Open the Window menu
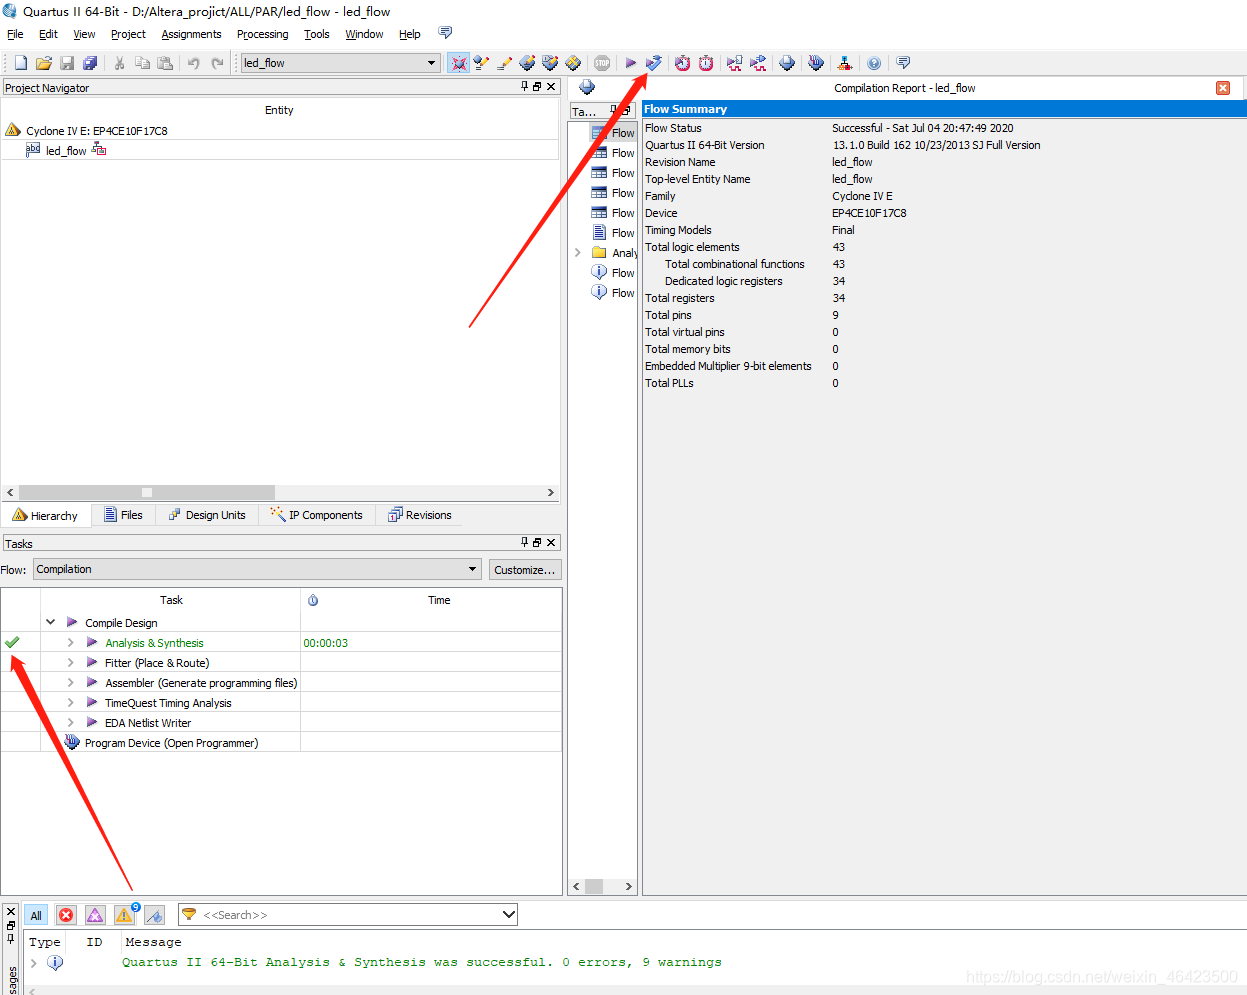Screen dimensions: 1247x995 point(364,34)
